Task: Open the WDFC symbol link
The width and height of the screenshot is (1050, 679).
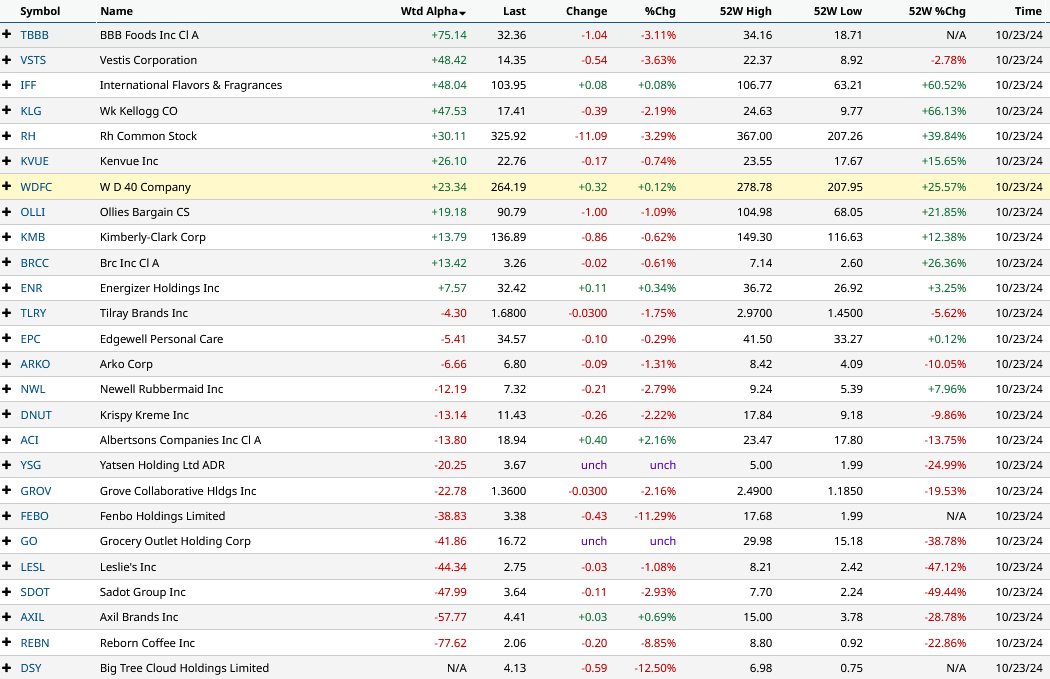Action: tap(36, 187)
